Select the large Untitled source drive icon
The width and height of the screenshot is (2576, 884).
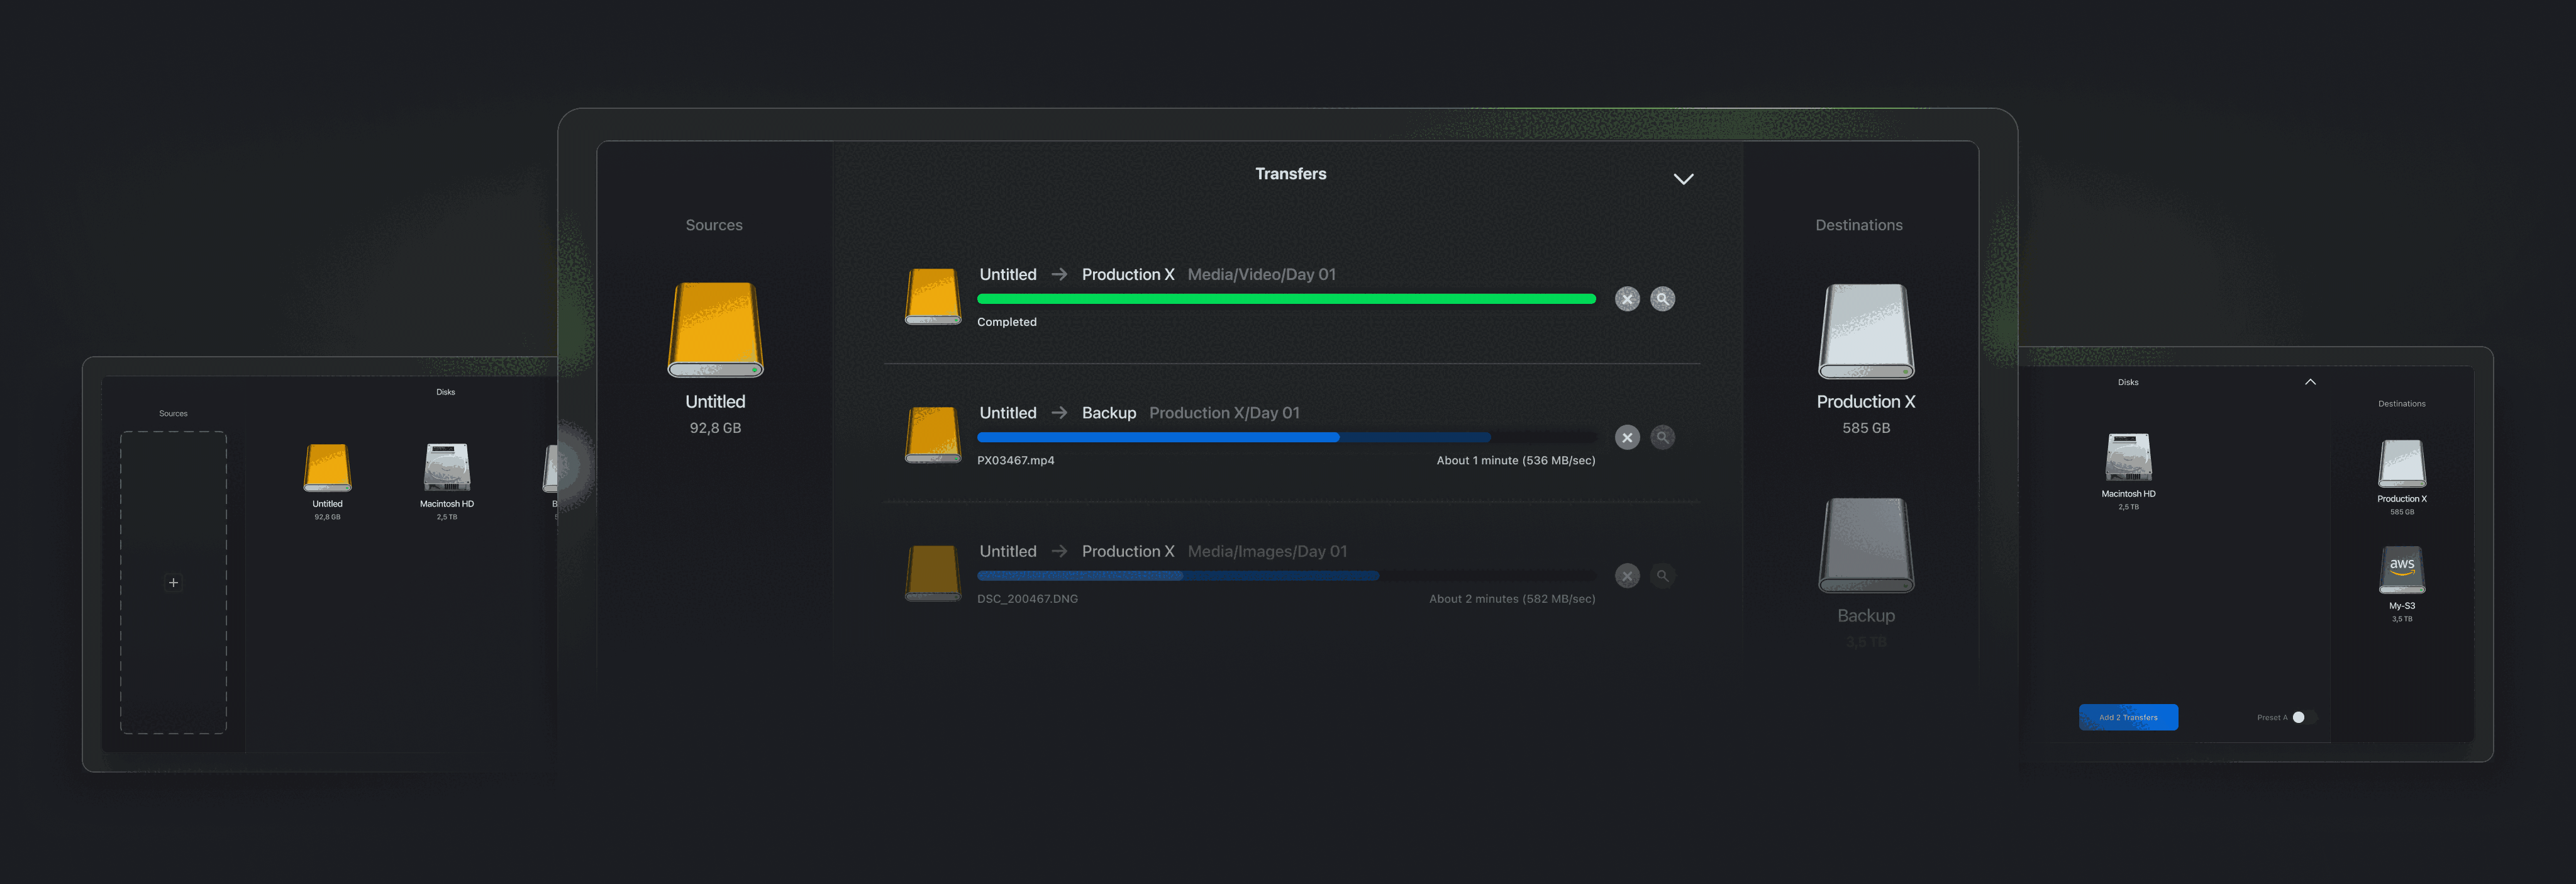click(x=715, y=330)
